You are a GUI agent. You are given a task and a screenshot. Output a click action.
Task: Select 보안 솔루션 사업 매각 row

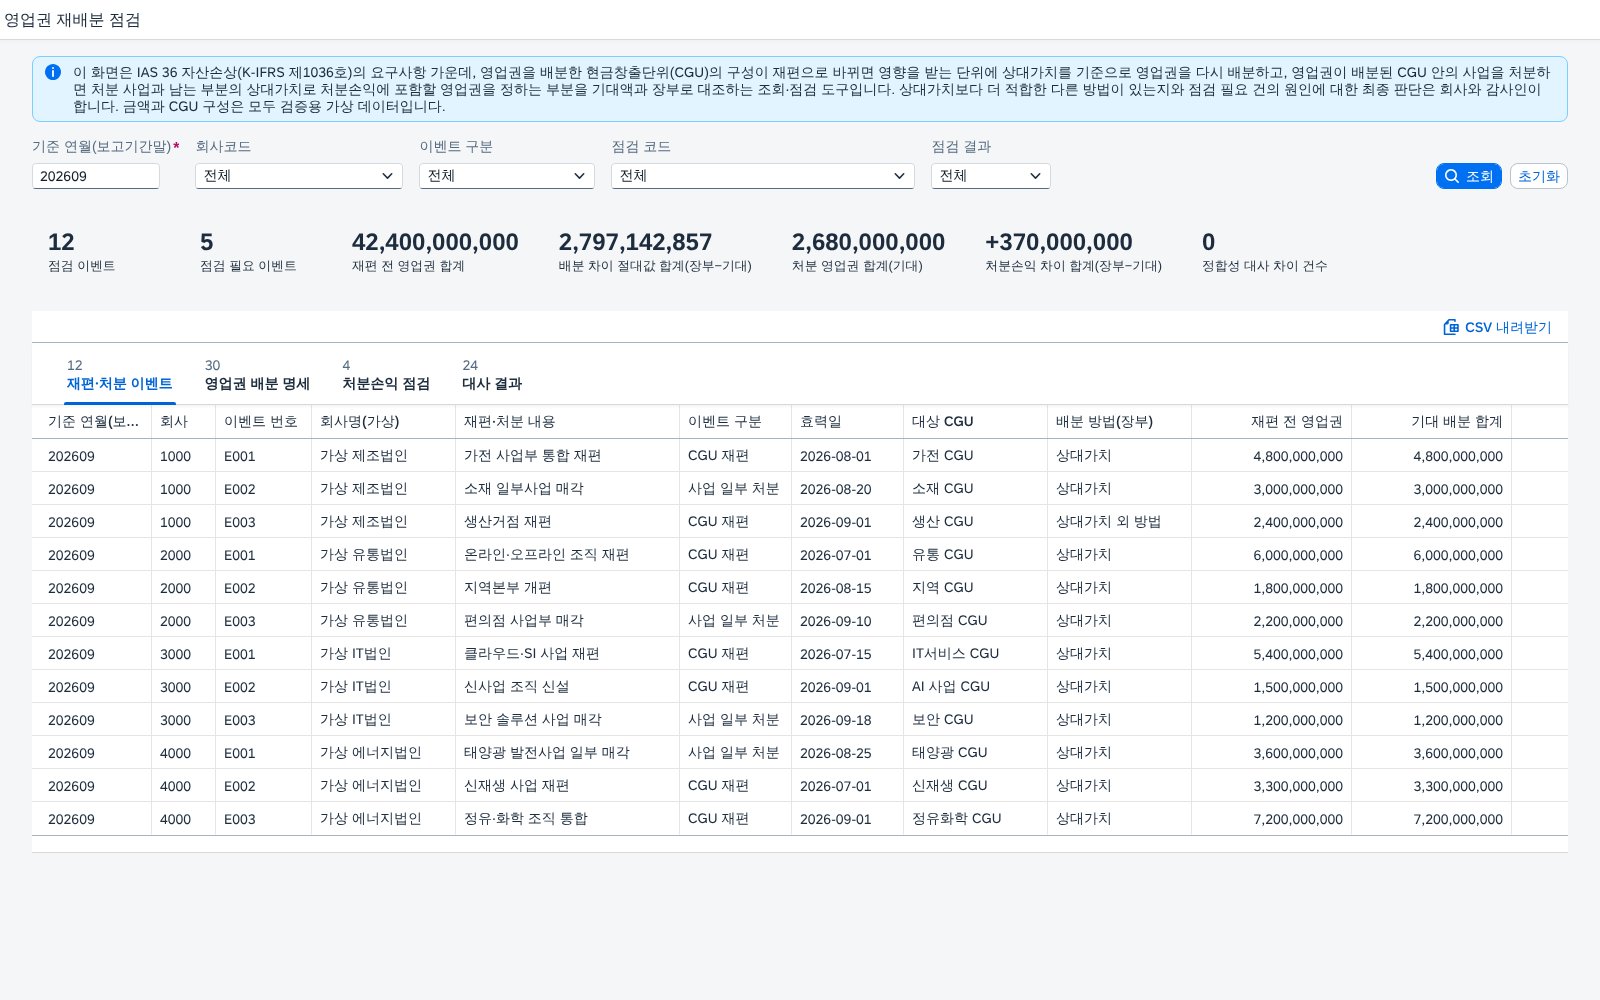(x=800, y=719)
